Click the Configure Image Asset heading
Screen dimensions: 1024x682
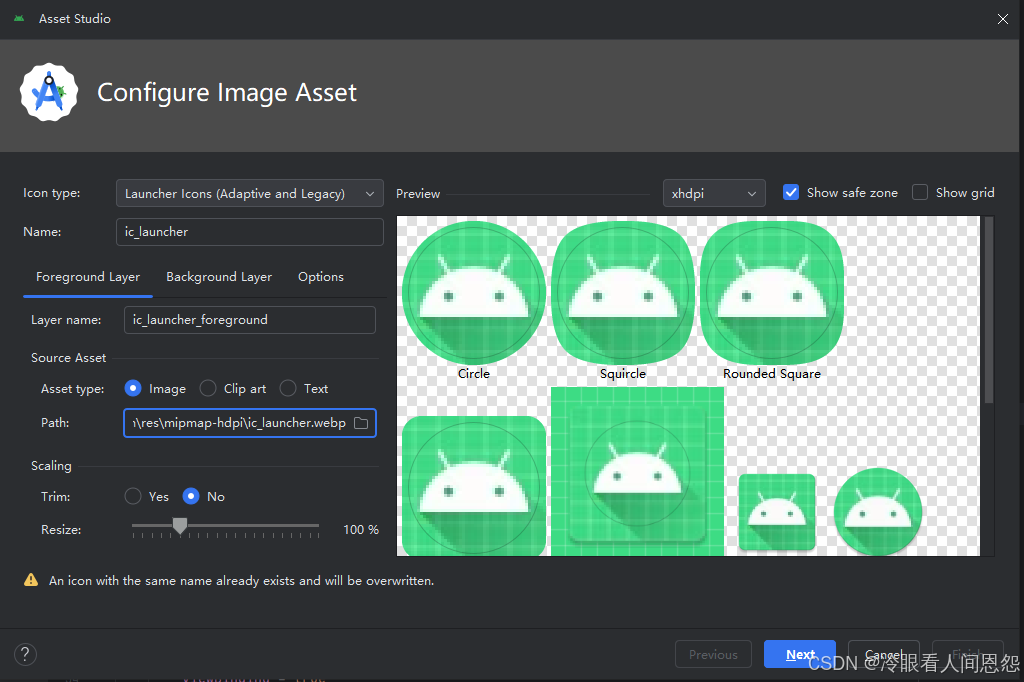click(227, 92)
